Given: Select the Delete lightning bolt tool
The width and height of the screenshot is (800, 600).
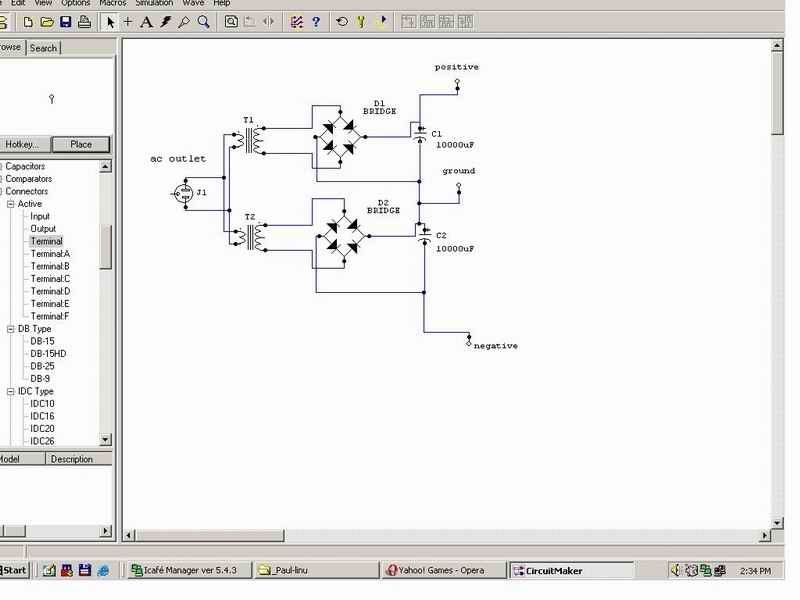Looking at the screenshot, I should pyautogui.click(x=165, y=22).
